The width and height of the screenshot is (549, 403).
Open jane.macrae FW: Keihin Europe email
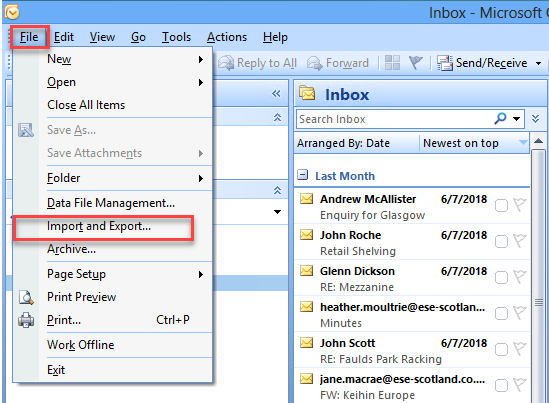pos(412,386)
